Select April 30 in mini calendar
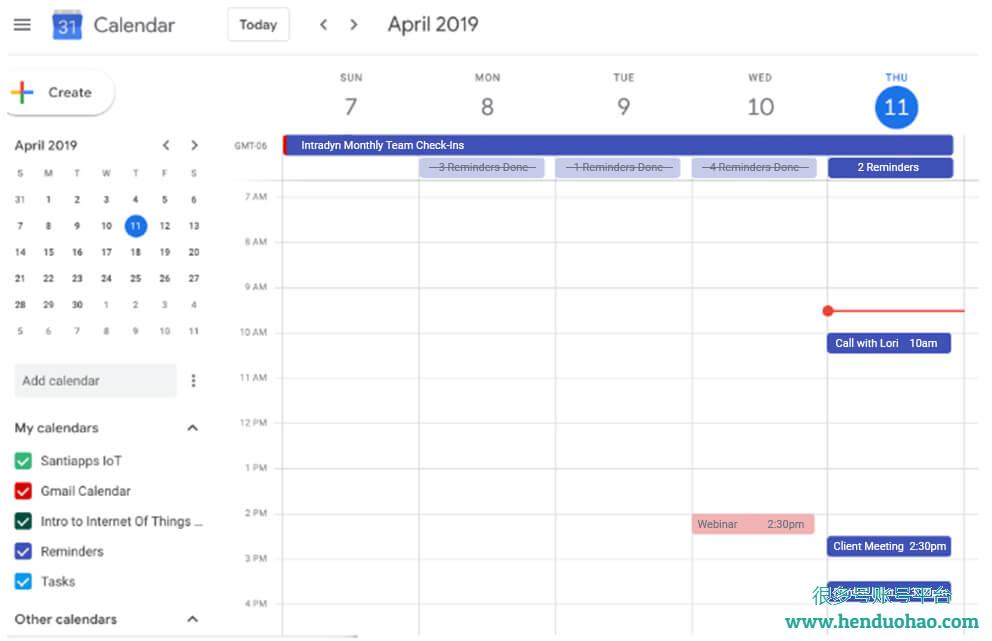The width and height of the screenshot is (992, 641). tap(77, 304)
